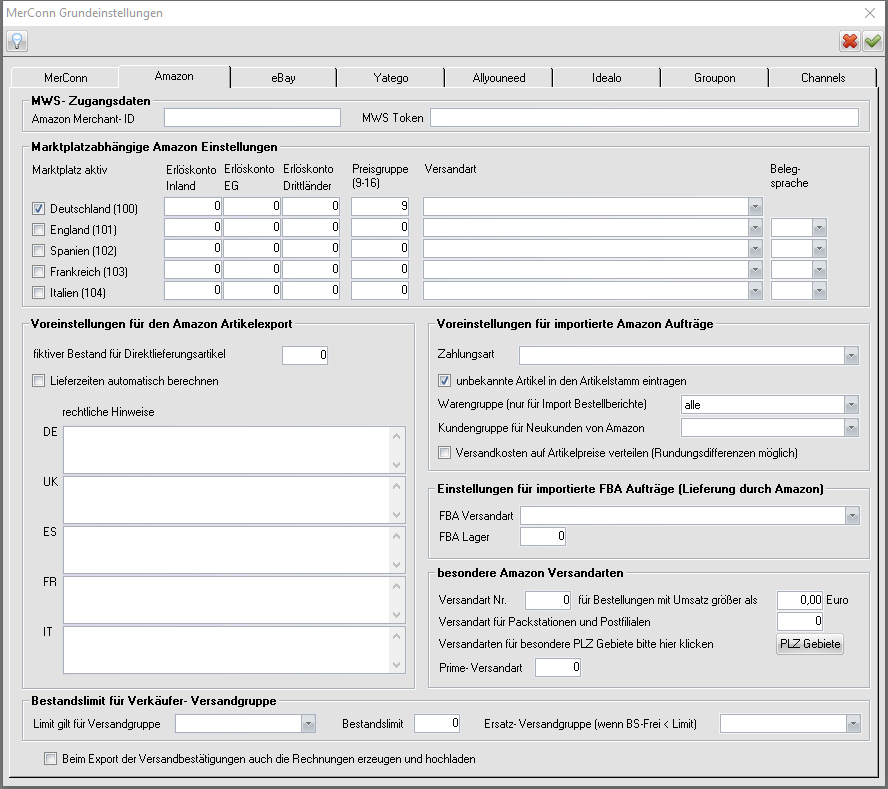The height and width of the screenshot is (789, 888).
Task: Click the DE rechtliche Hinweise text area
Action: coord(227,450)
